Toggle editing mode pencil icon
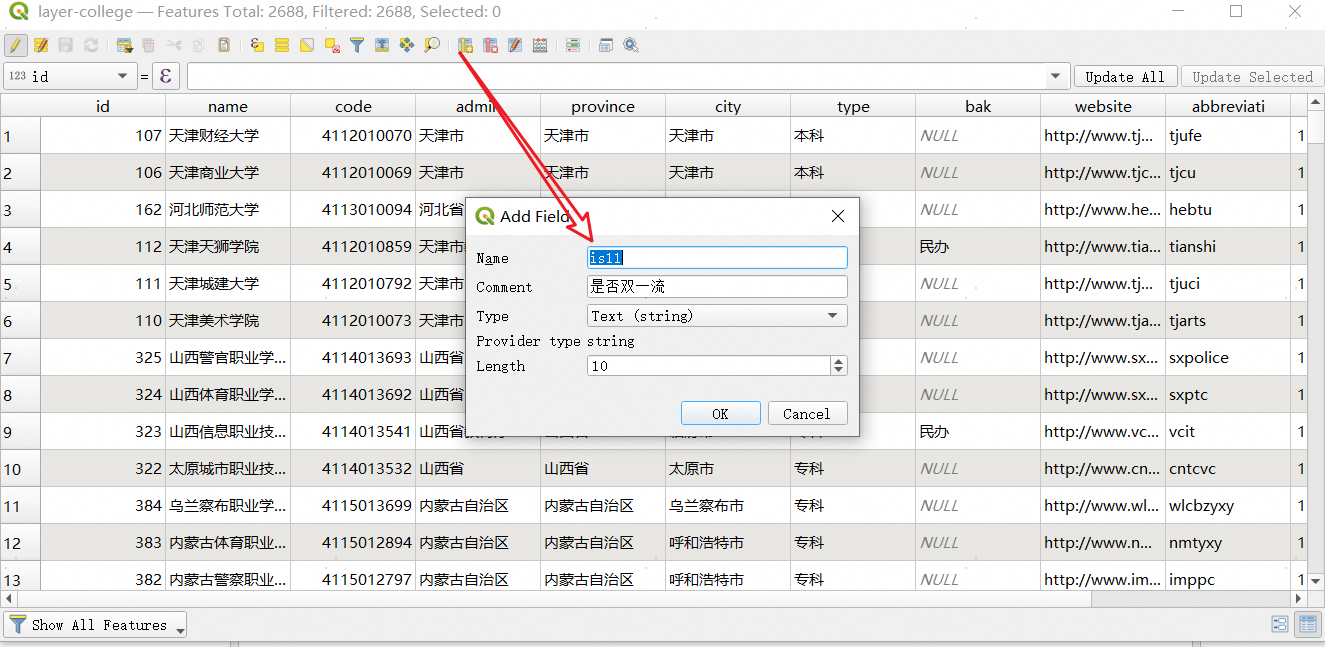 [16, 45]
